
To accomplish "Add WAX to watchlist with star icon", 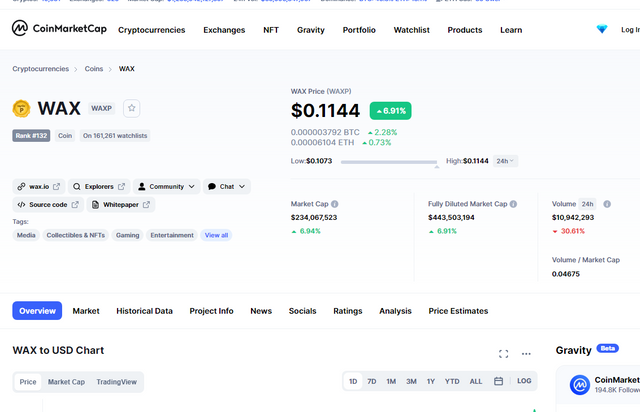I will point(131,108).
